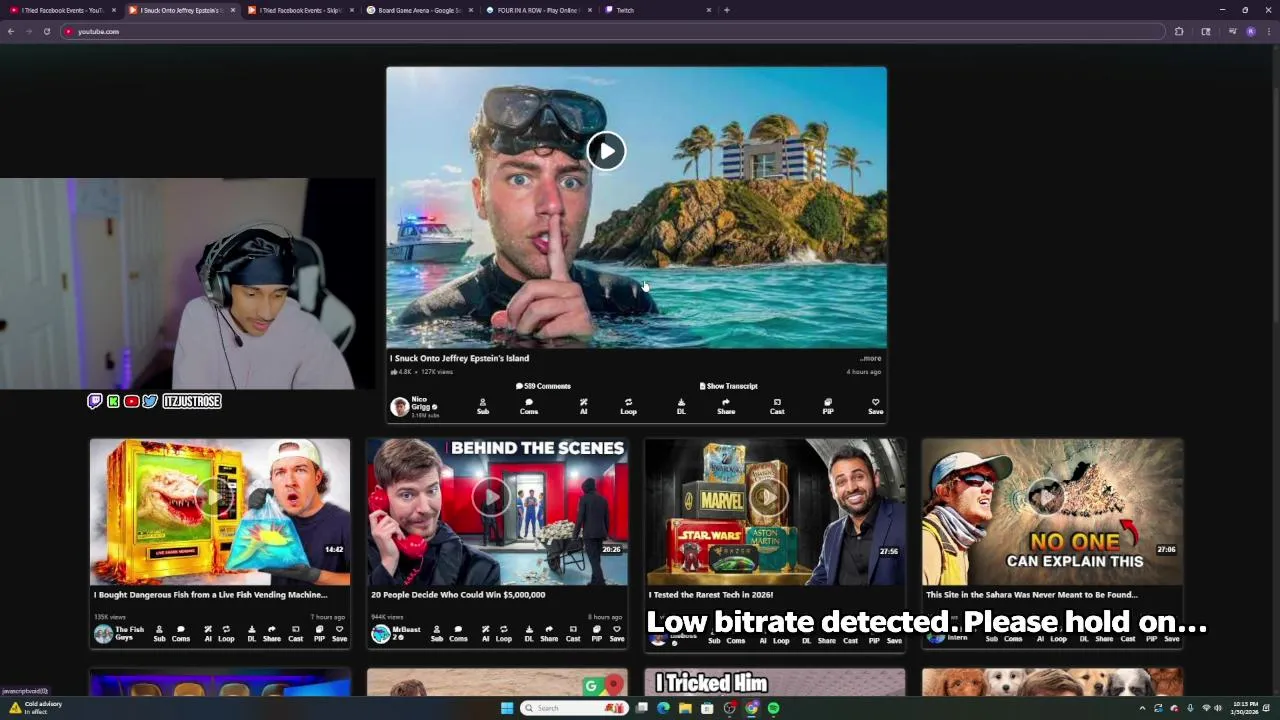Open the 589 Comments link
The height and width of the screenshot is (720, 1280).
point(543,386)
